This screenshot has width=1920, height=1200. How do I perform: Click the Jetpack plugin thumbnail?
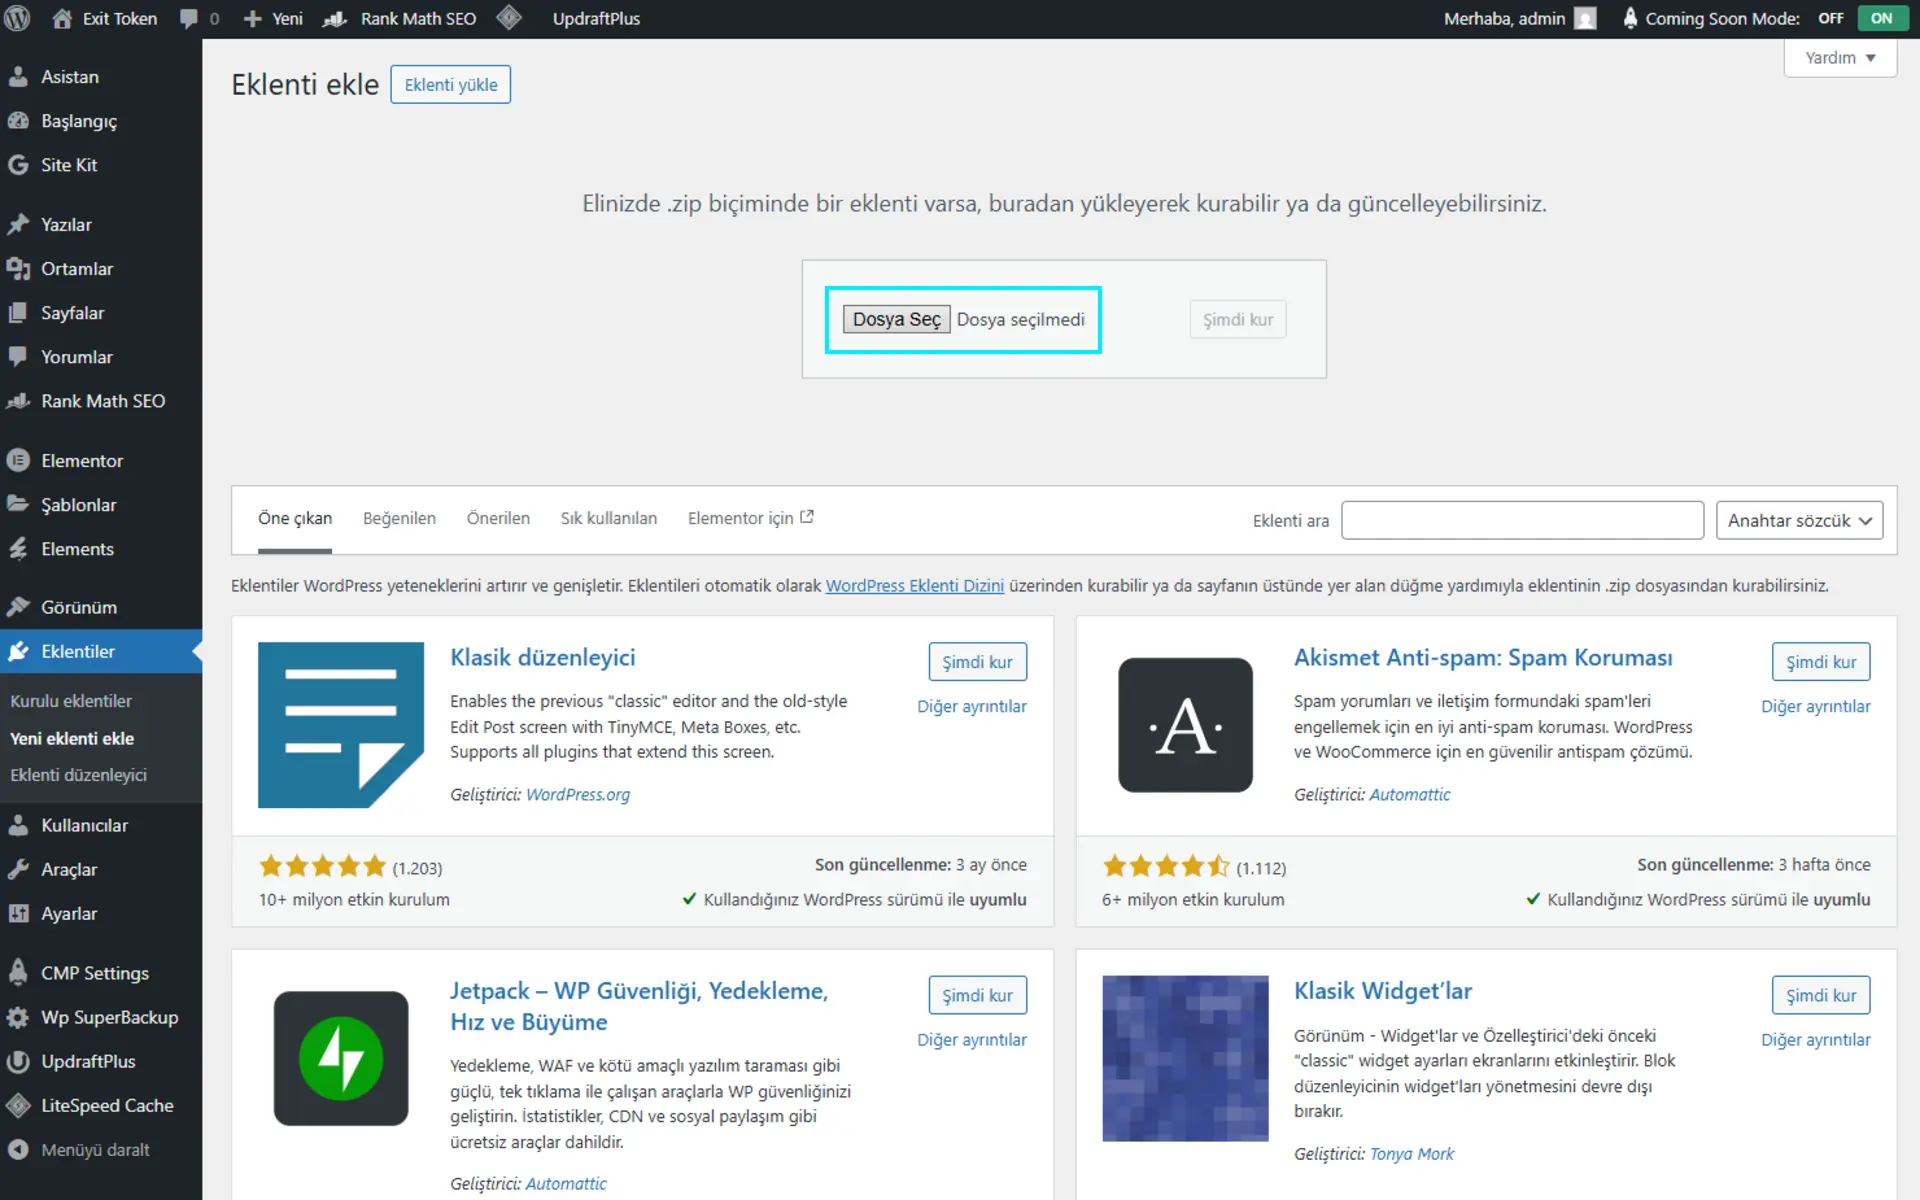click(x=341, y=1058)
